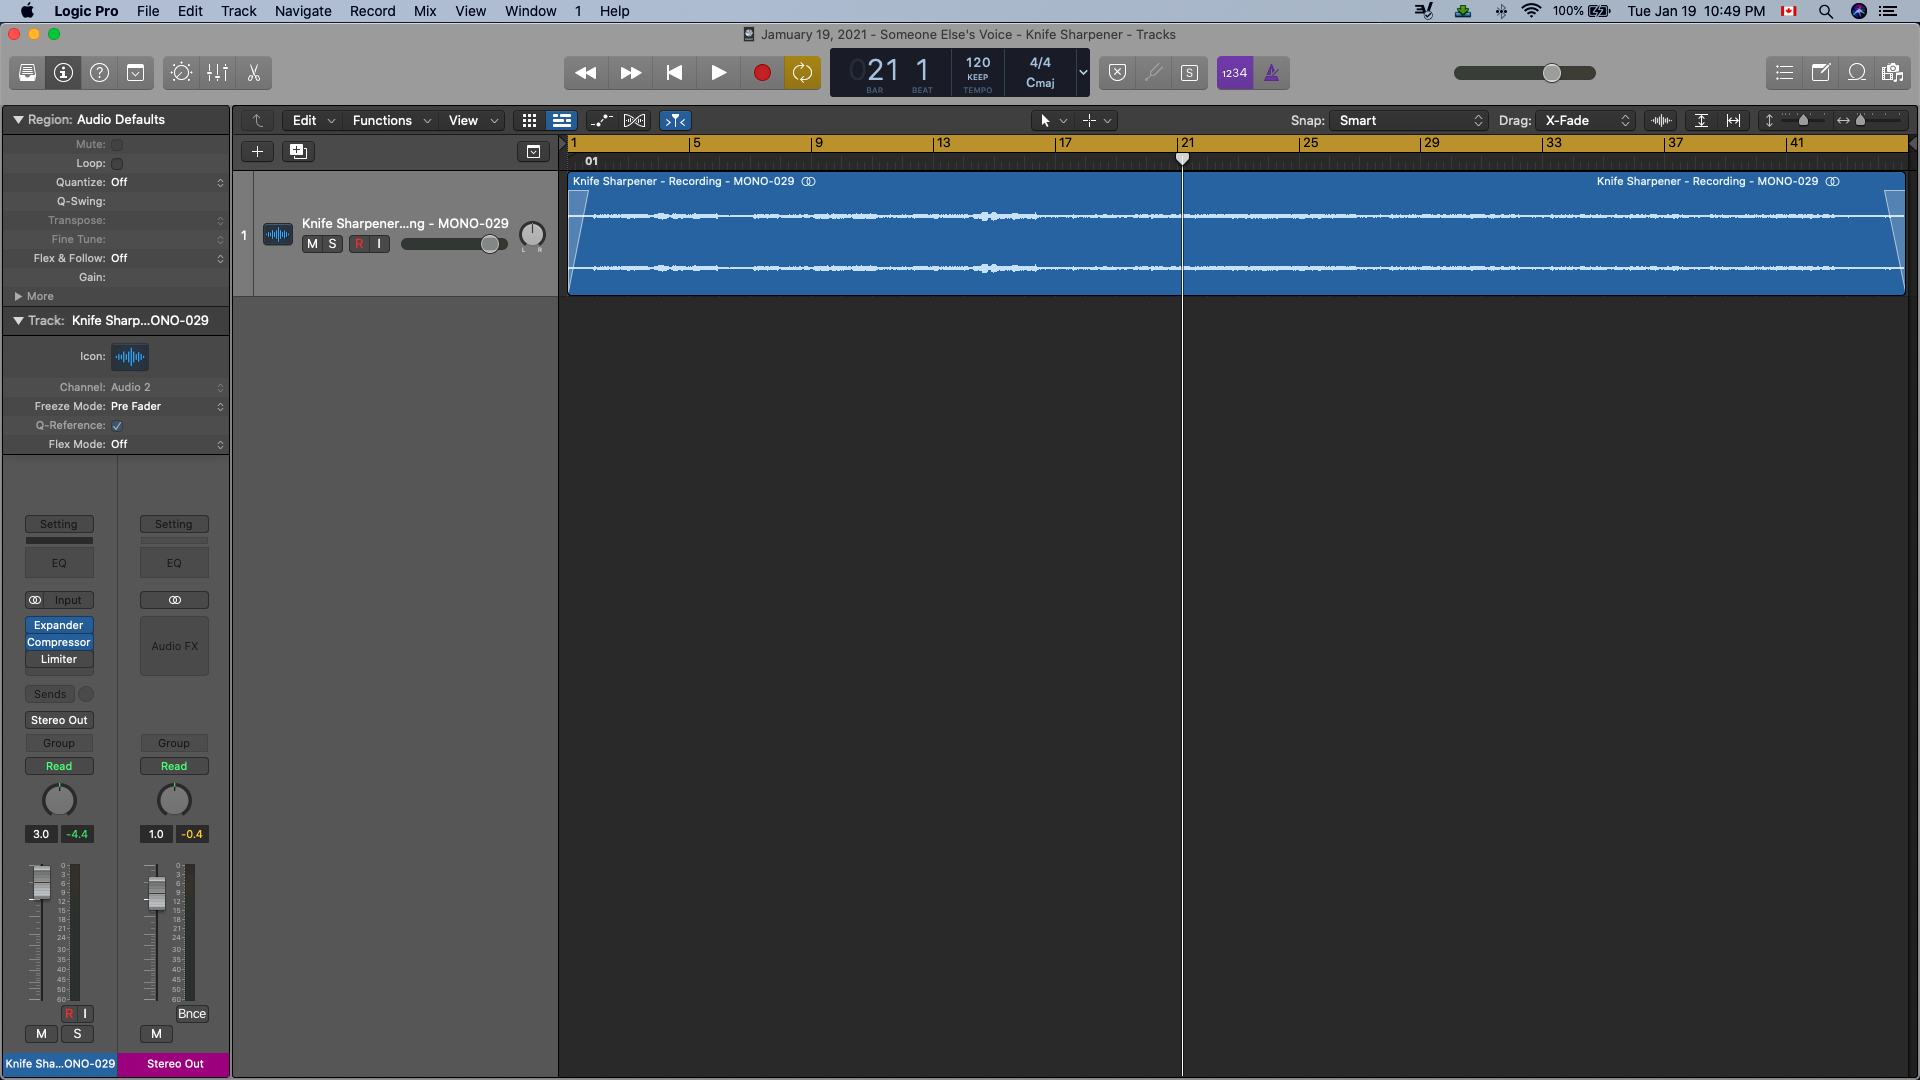Image resolution: width=1920 pixels, height=1080 pixels.
Task: Show list view in Tracks area
Action: (x=562, y=121)
